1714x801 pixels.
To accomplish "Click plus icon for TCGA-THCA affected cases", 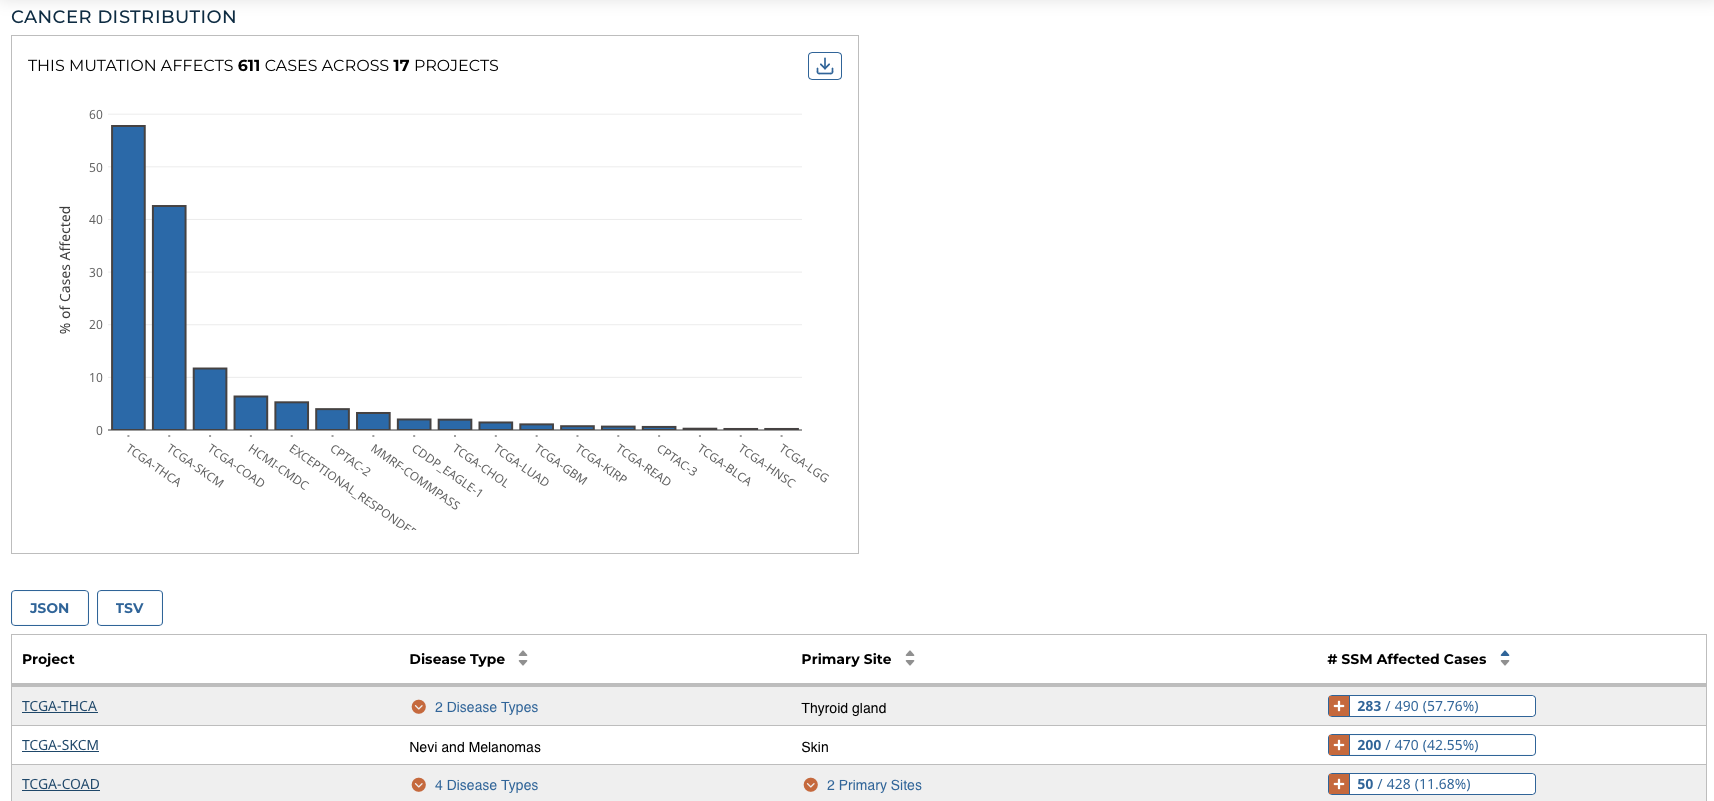I will click(x=1339, y=706).
